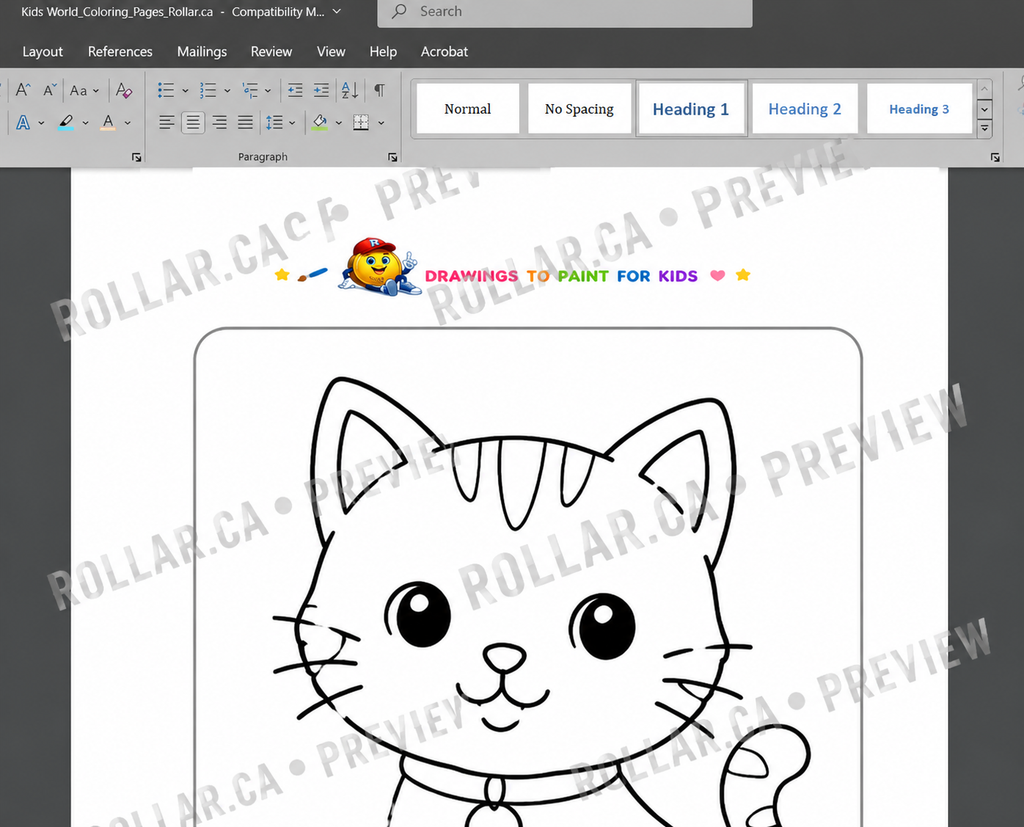Align text right

point(219,122)
